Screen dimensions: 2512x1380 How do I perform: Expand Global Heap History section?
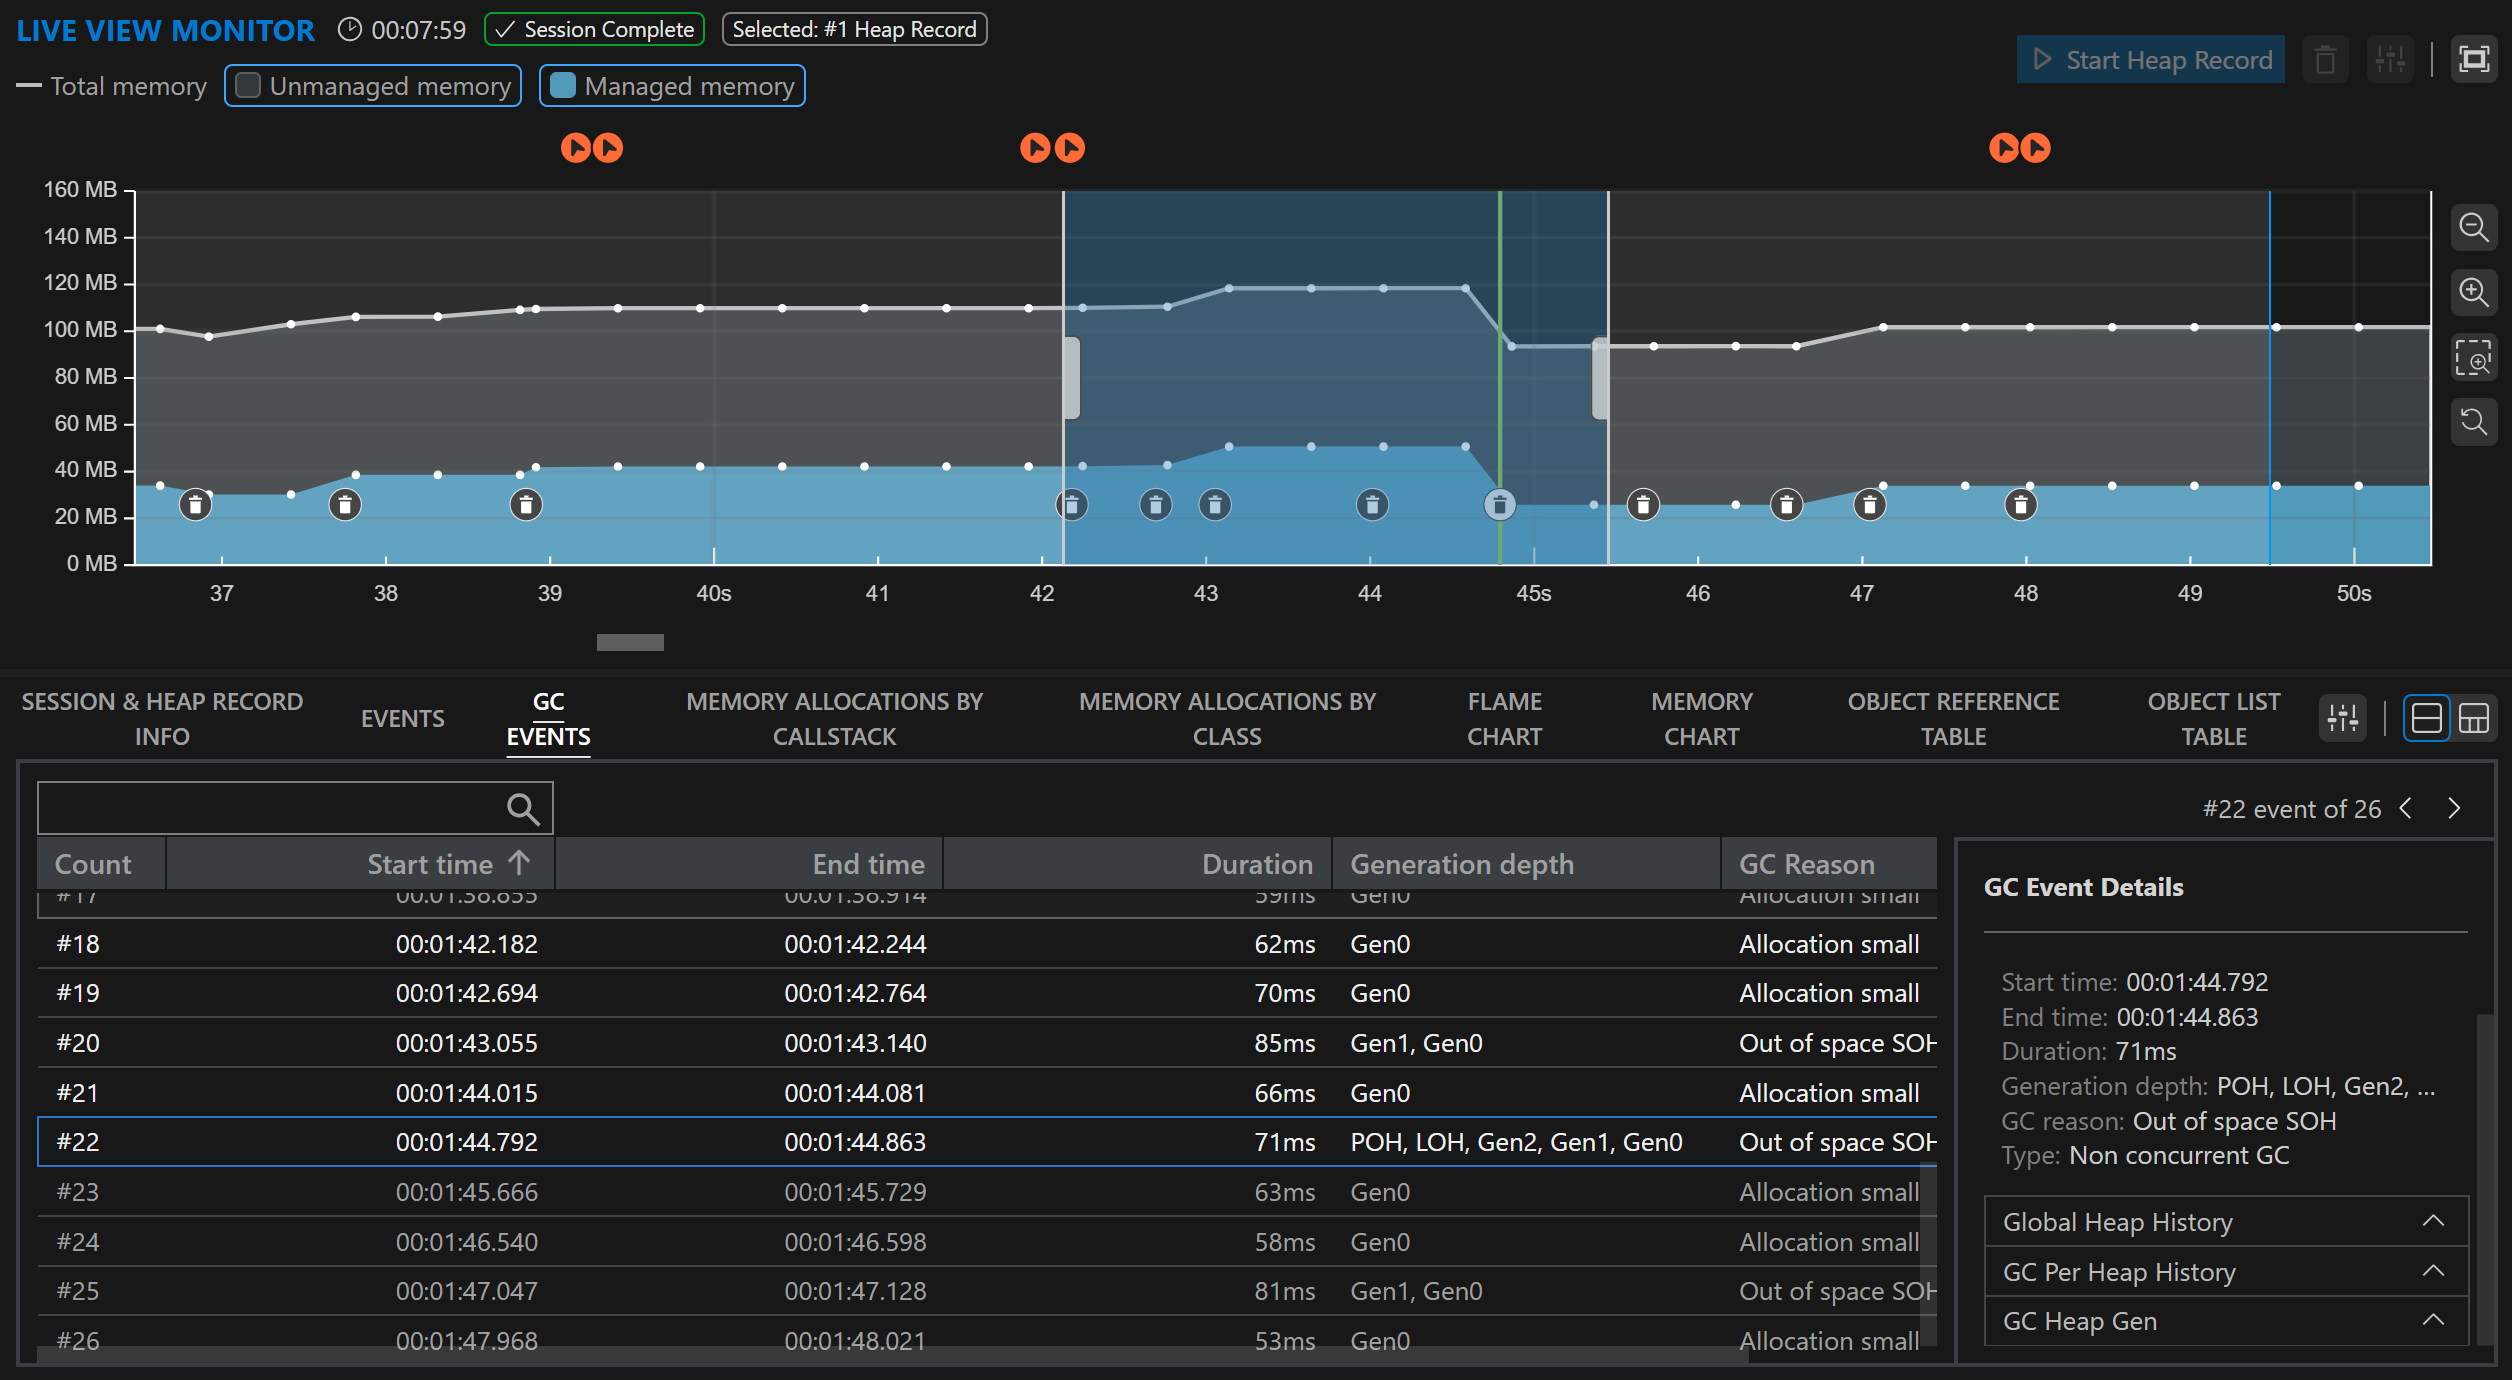tap(2225, 1222)
